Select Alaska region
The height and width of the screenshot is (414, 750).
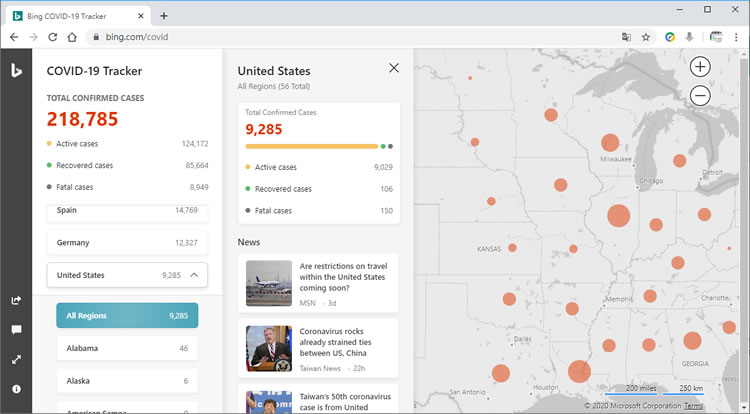pyautogui.click(x=127, y=381)
